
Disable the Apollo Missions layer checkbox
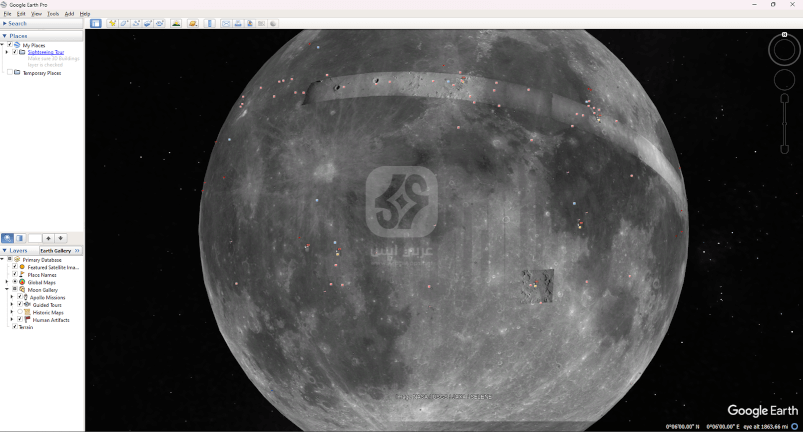(20, 297)
